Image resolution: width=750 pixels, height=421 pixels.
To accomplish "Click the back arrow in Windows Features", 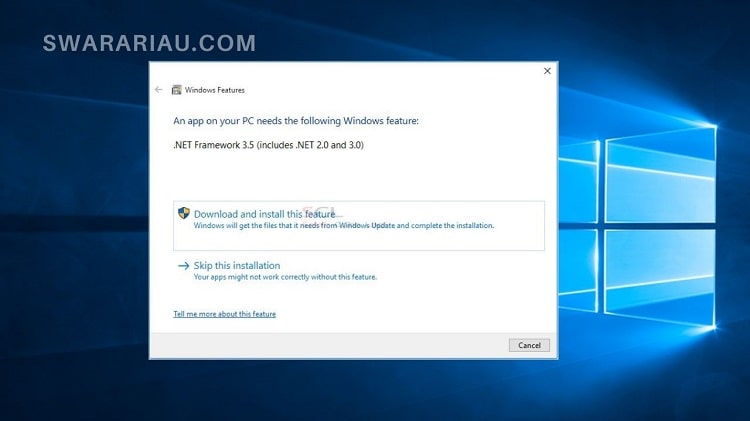I will pos(159,89).
